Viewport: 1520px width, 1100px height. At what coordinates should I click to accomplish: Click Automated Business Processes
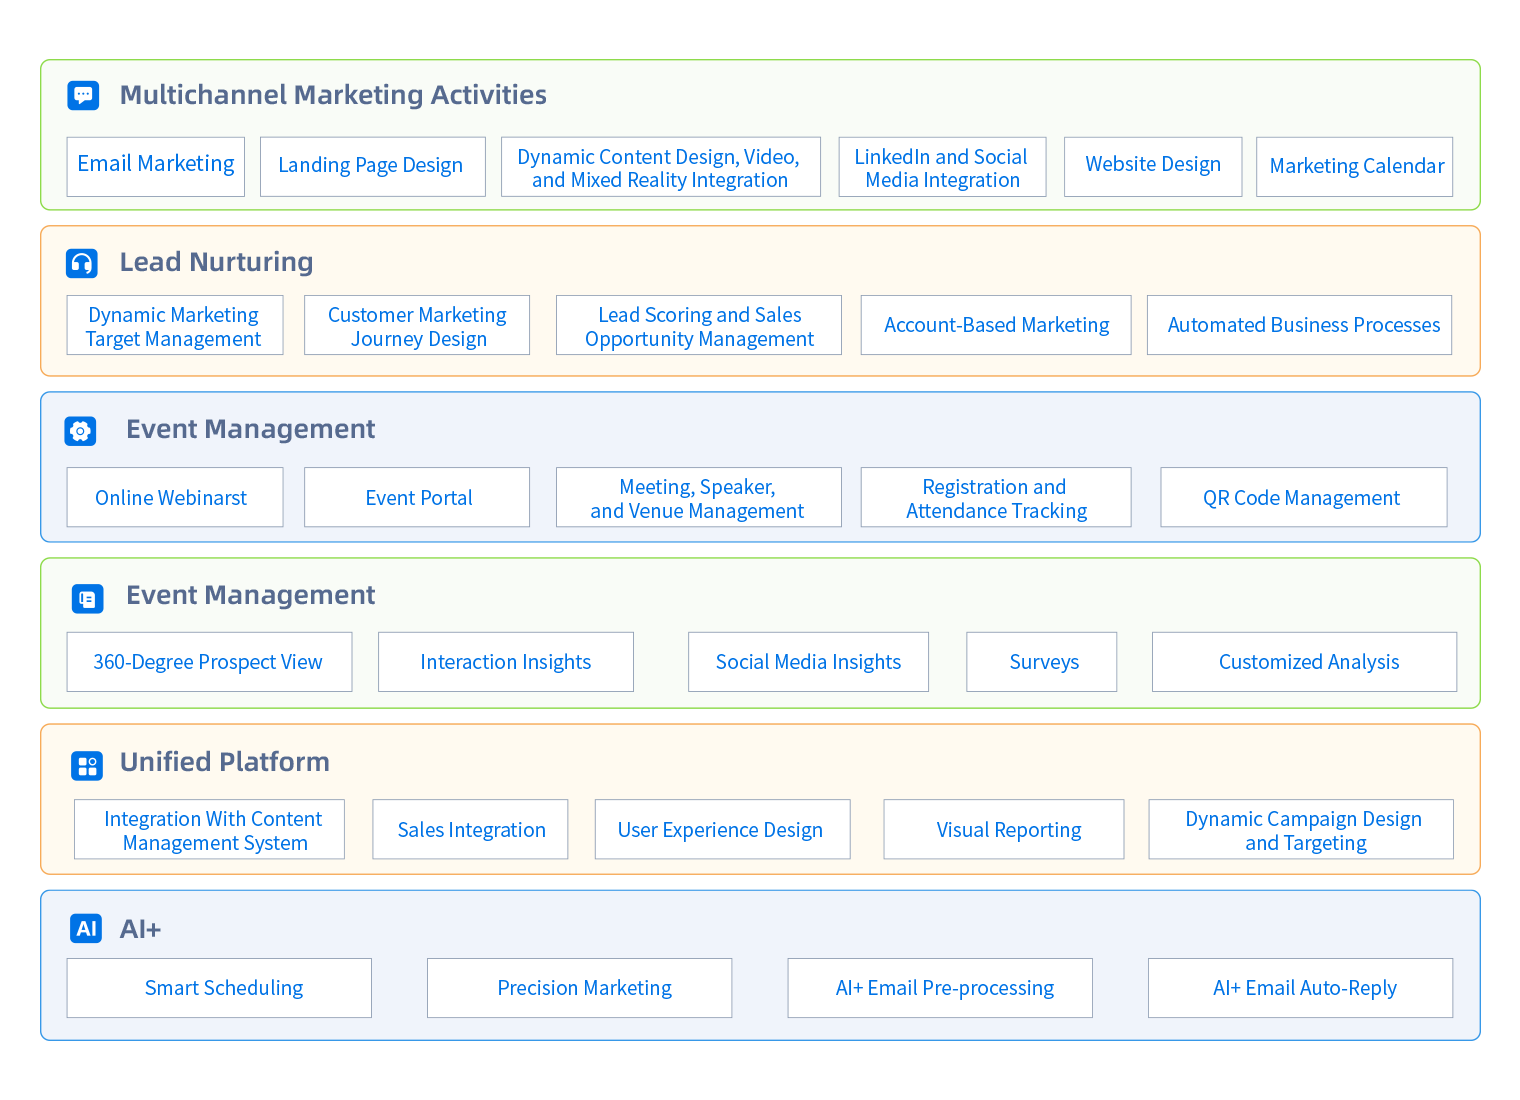coord(1300,325)
